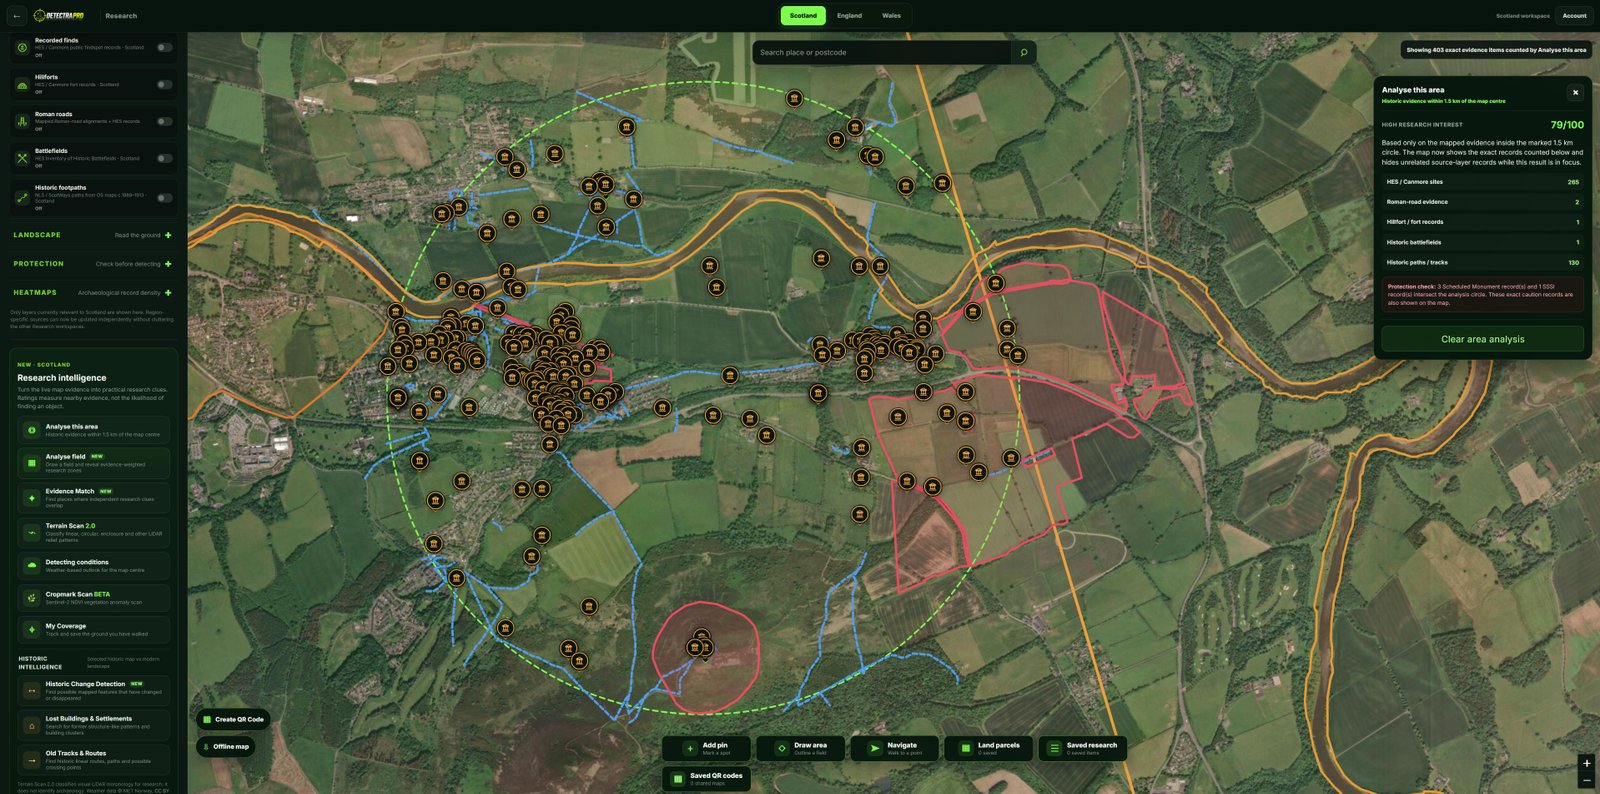Start the Cropmark Scan BETA
This screenshot has height=794, width=1600.
coord(94,598)
